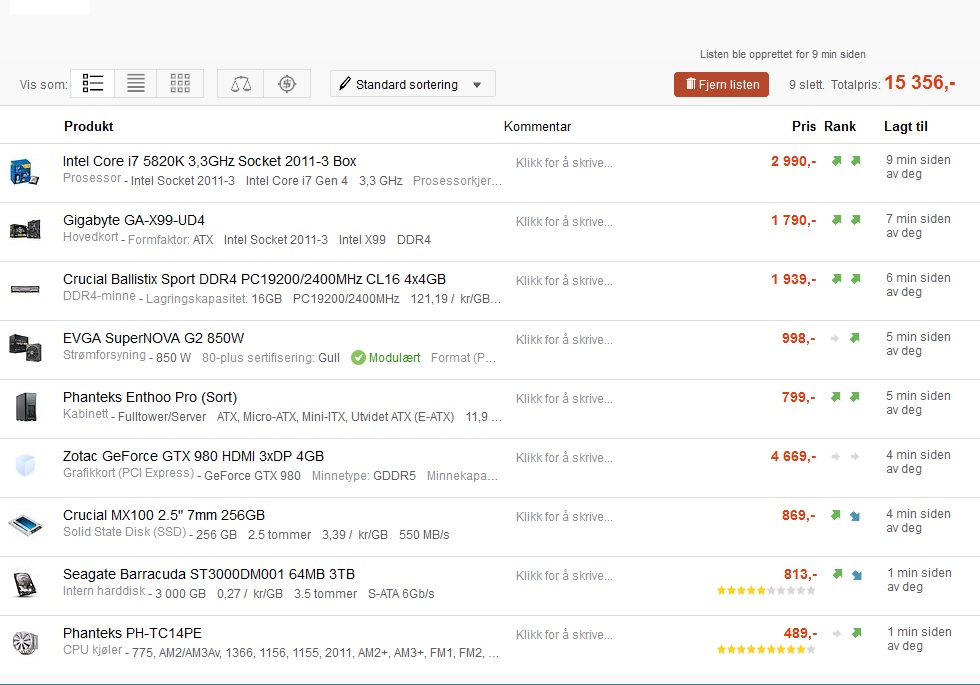Screen dimensions: 980x685
Task: Click price 4 669,- for Zotac GTX 980
Action: [793, 456]
